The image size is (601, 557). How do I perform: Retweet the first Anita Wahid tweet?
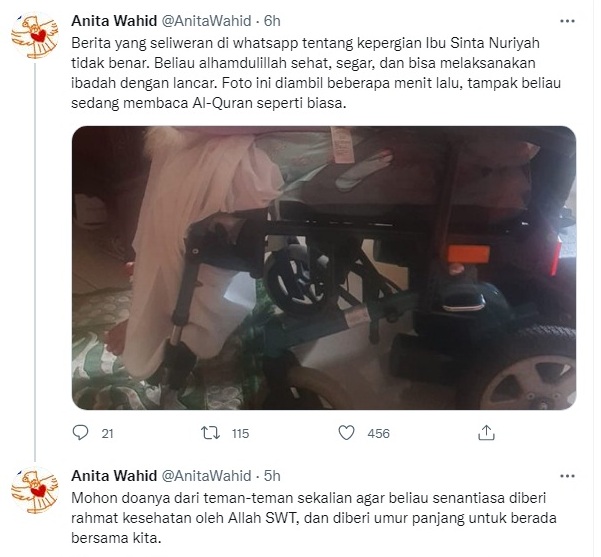click(210, 433)
